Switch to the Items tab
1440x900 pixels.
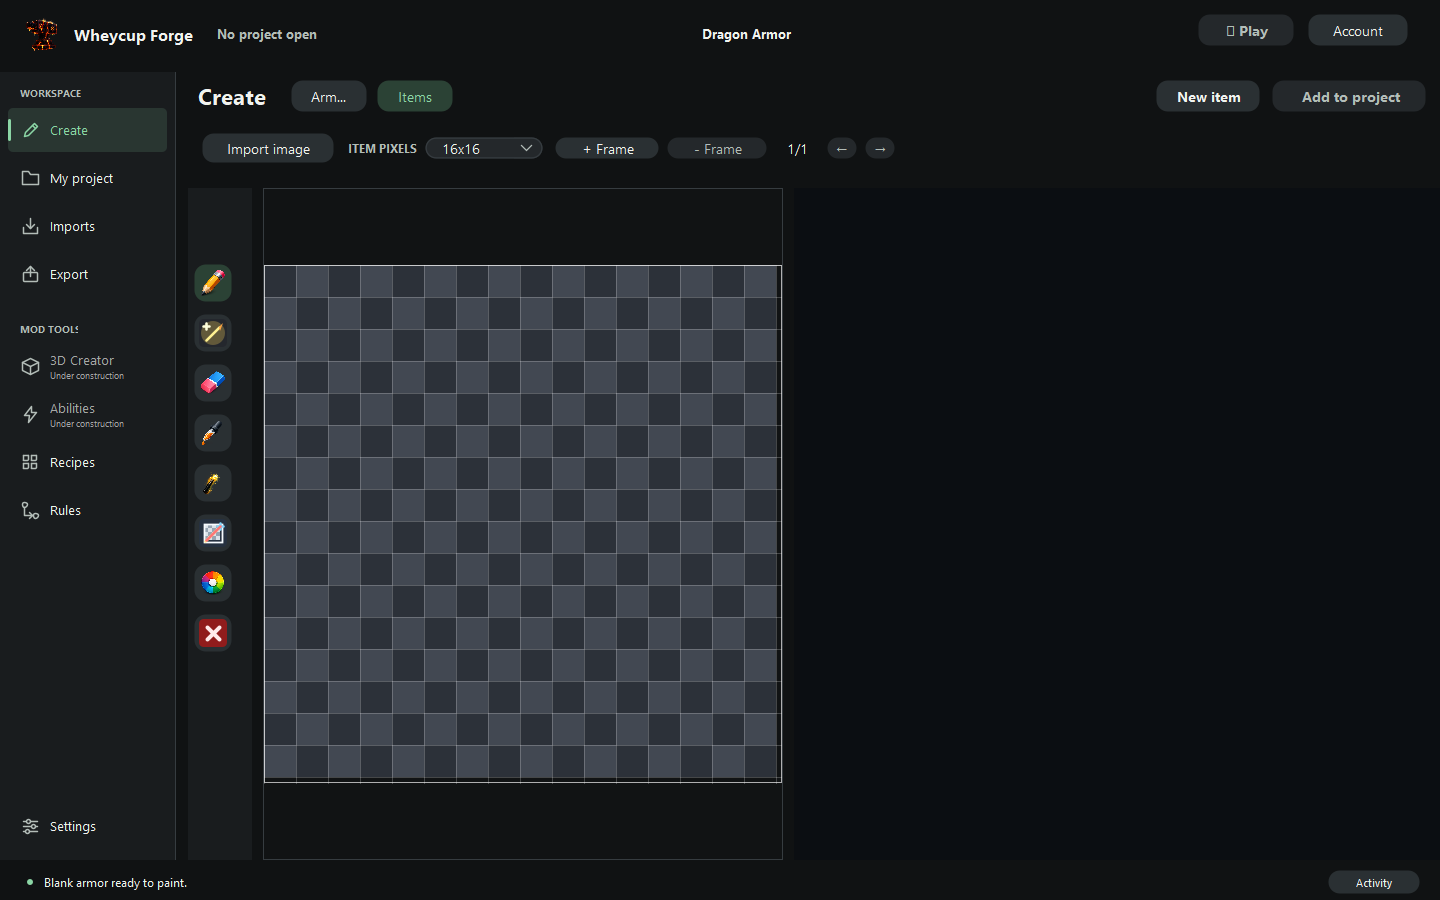pos(415,97)
